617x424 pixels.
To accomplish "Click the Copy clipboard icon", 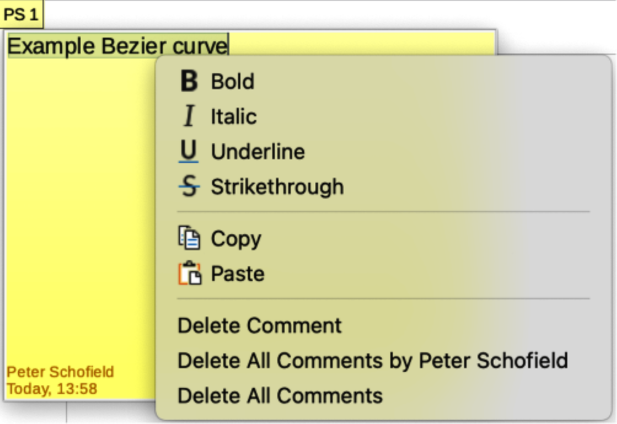I will [189, 239].
